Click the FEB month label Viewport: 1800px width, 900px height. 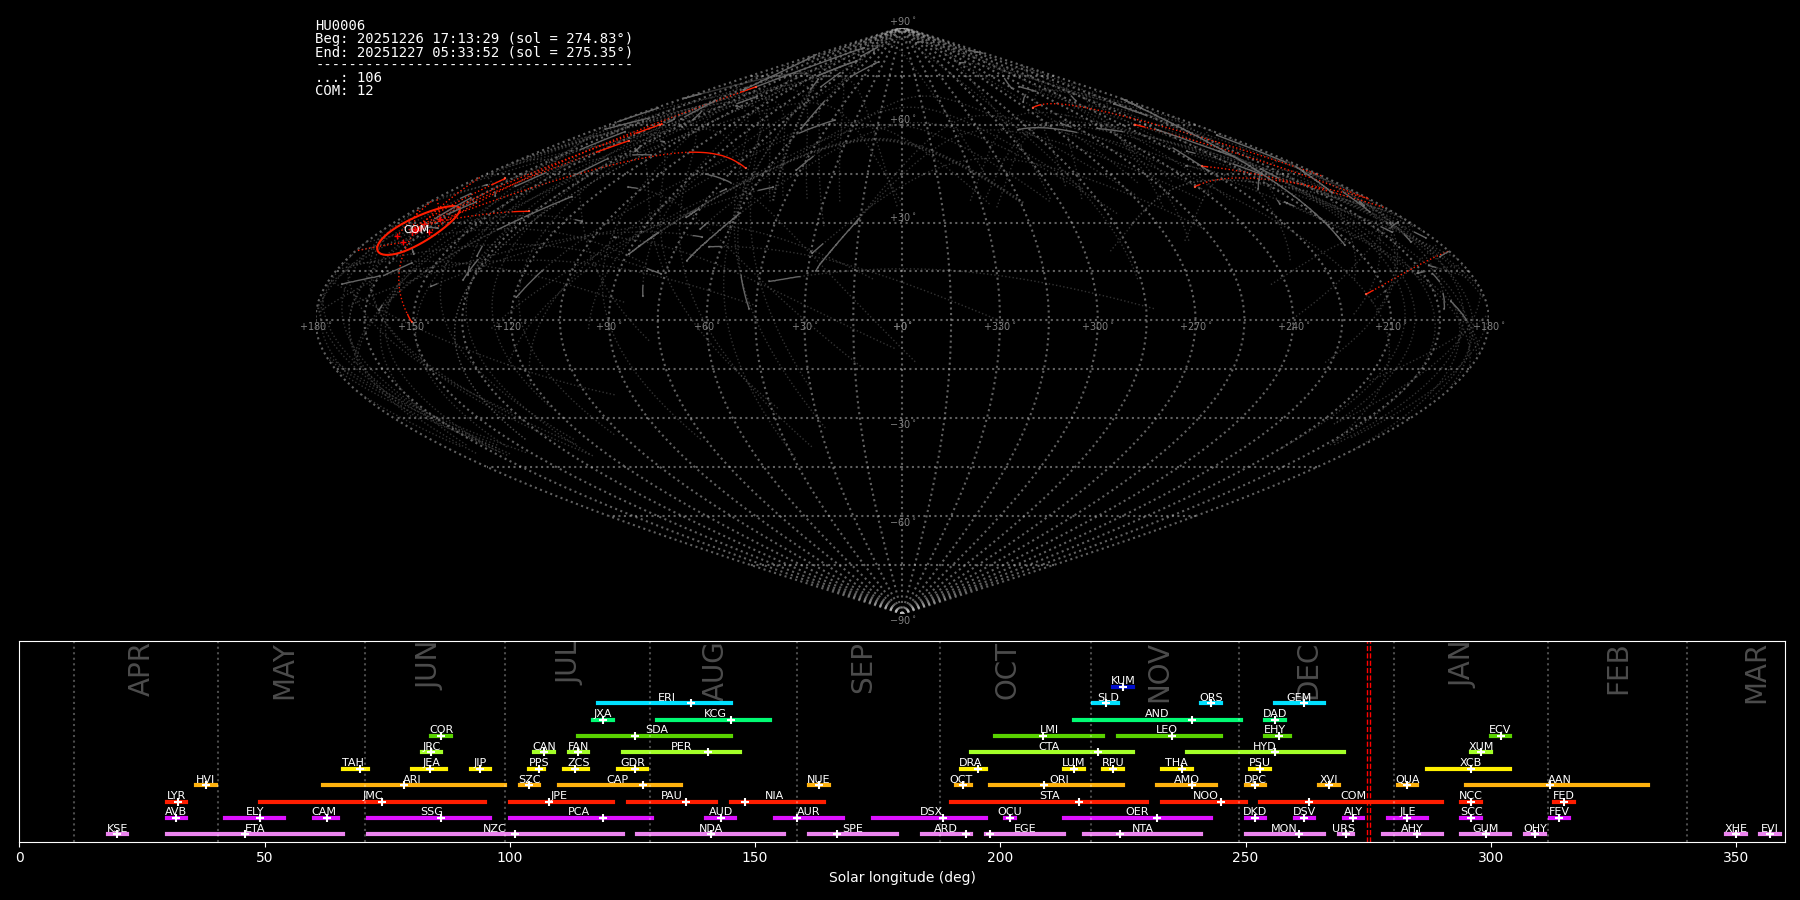click(1618, 671)
